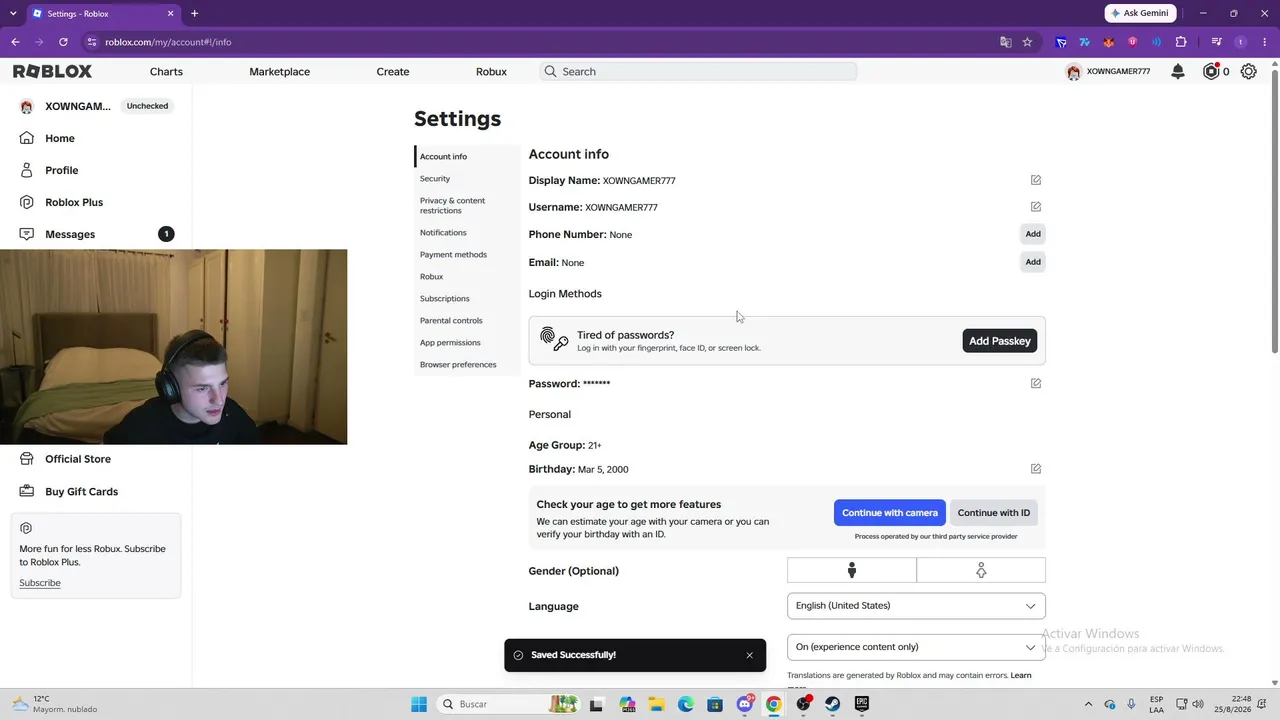
Task: Open the Chrome tab search dropdown
Action: 13,13
